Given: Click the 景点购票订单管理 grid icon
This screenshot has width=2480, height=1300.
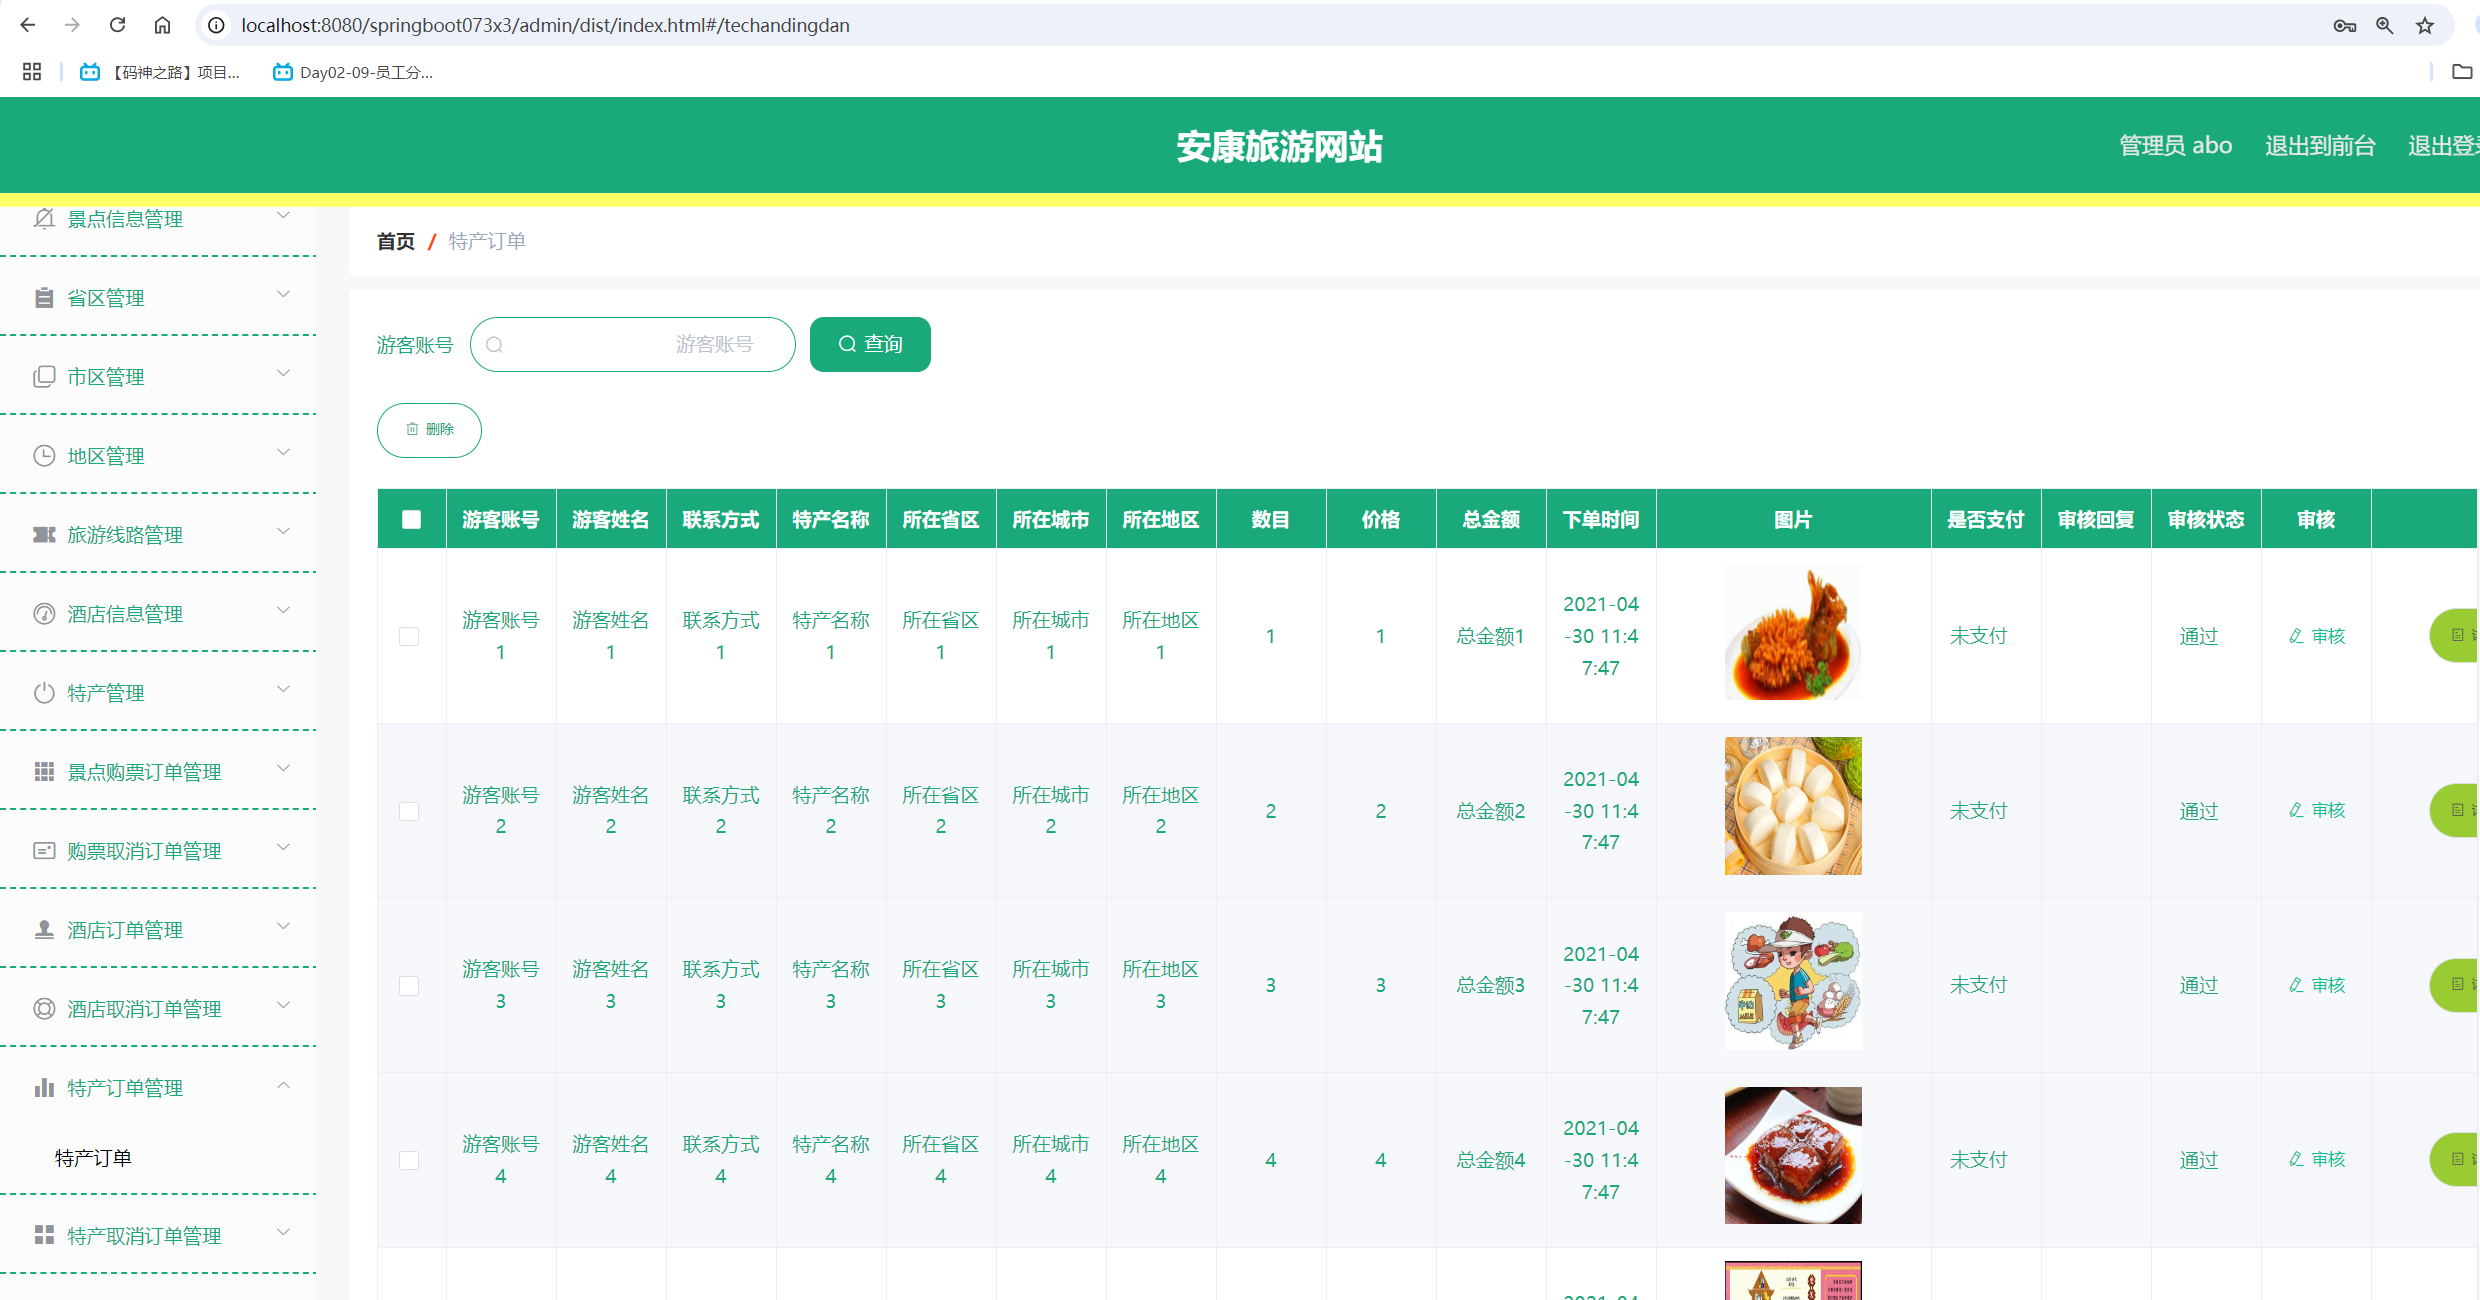Looking at the screenshot, I should coord(44,772).
